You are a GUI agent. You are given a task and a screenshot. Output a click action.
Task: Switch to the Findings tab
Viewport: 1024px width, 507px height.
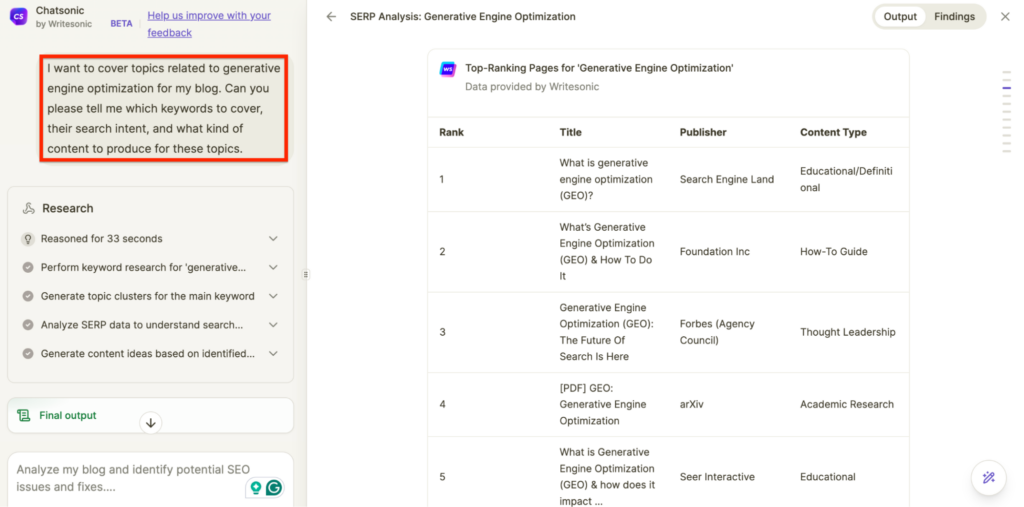[954, 17]
